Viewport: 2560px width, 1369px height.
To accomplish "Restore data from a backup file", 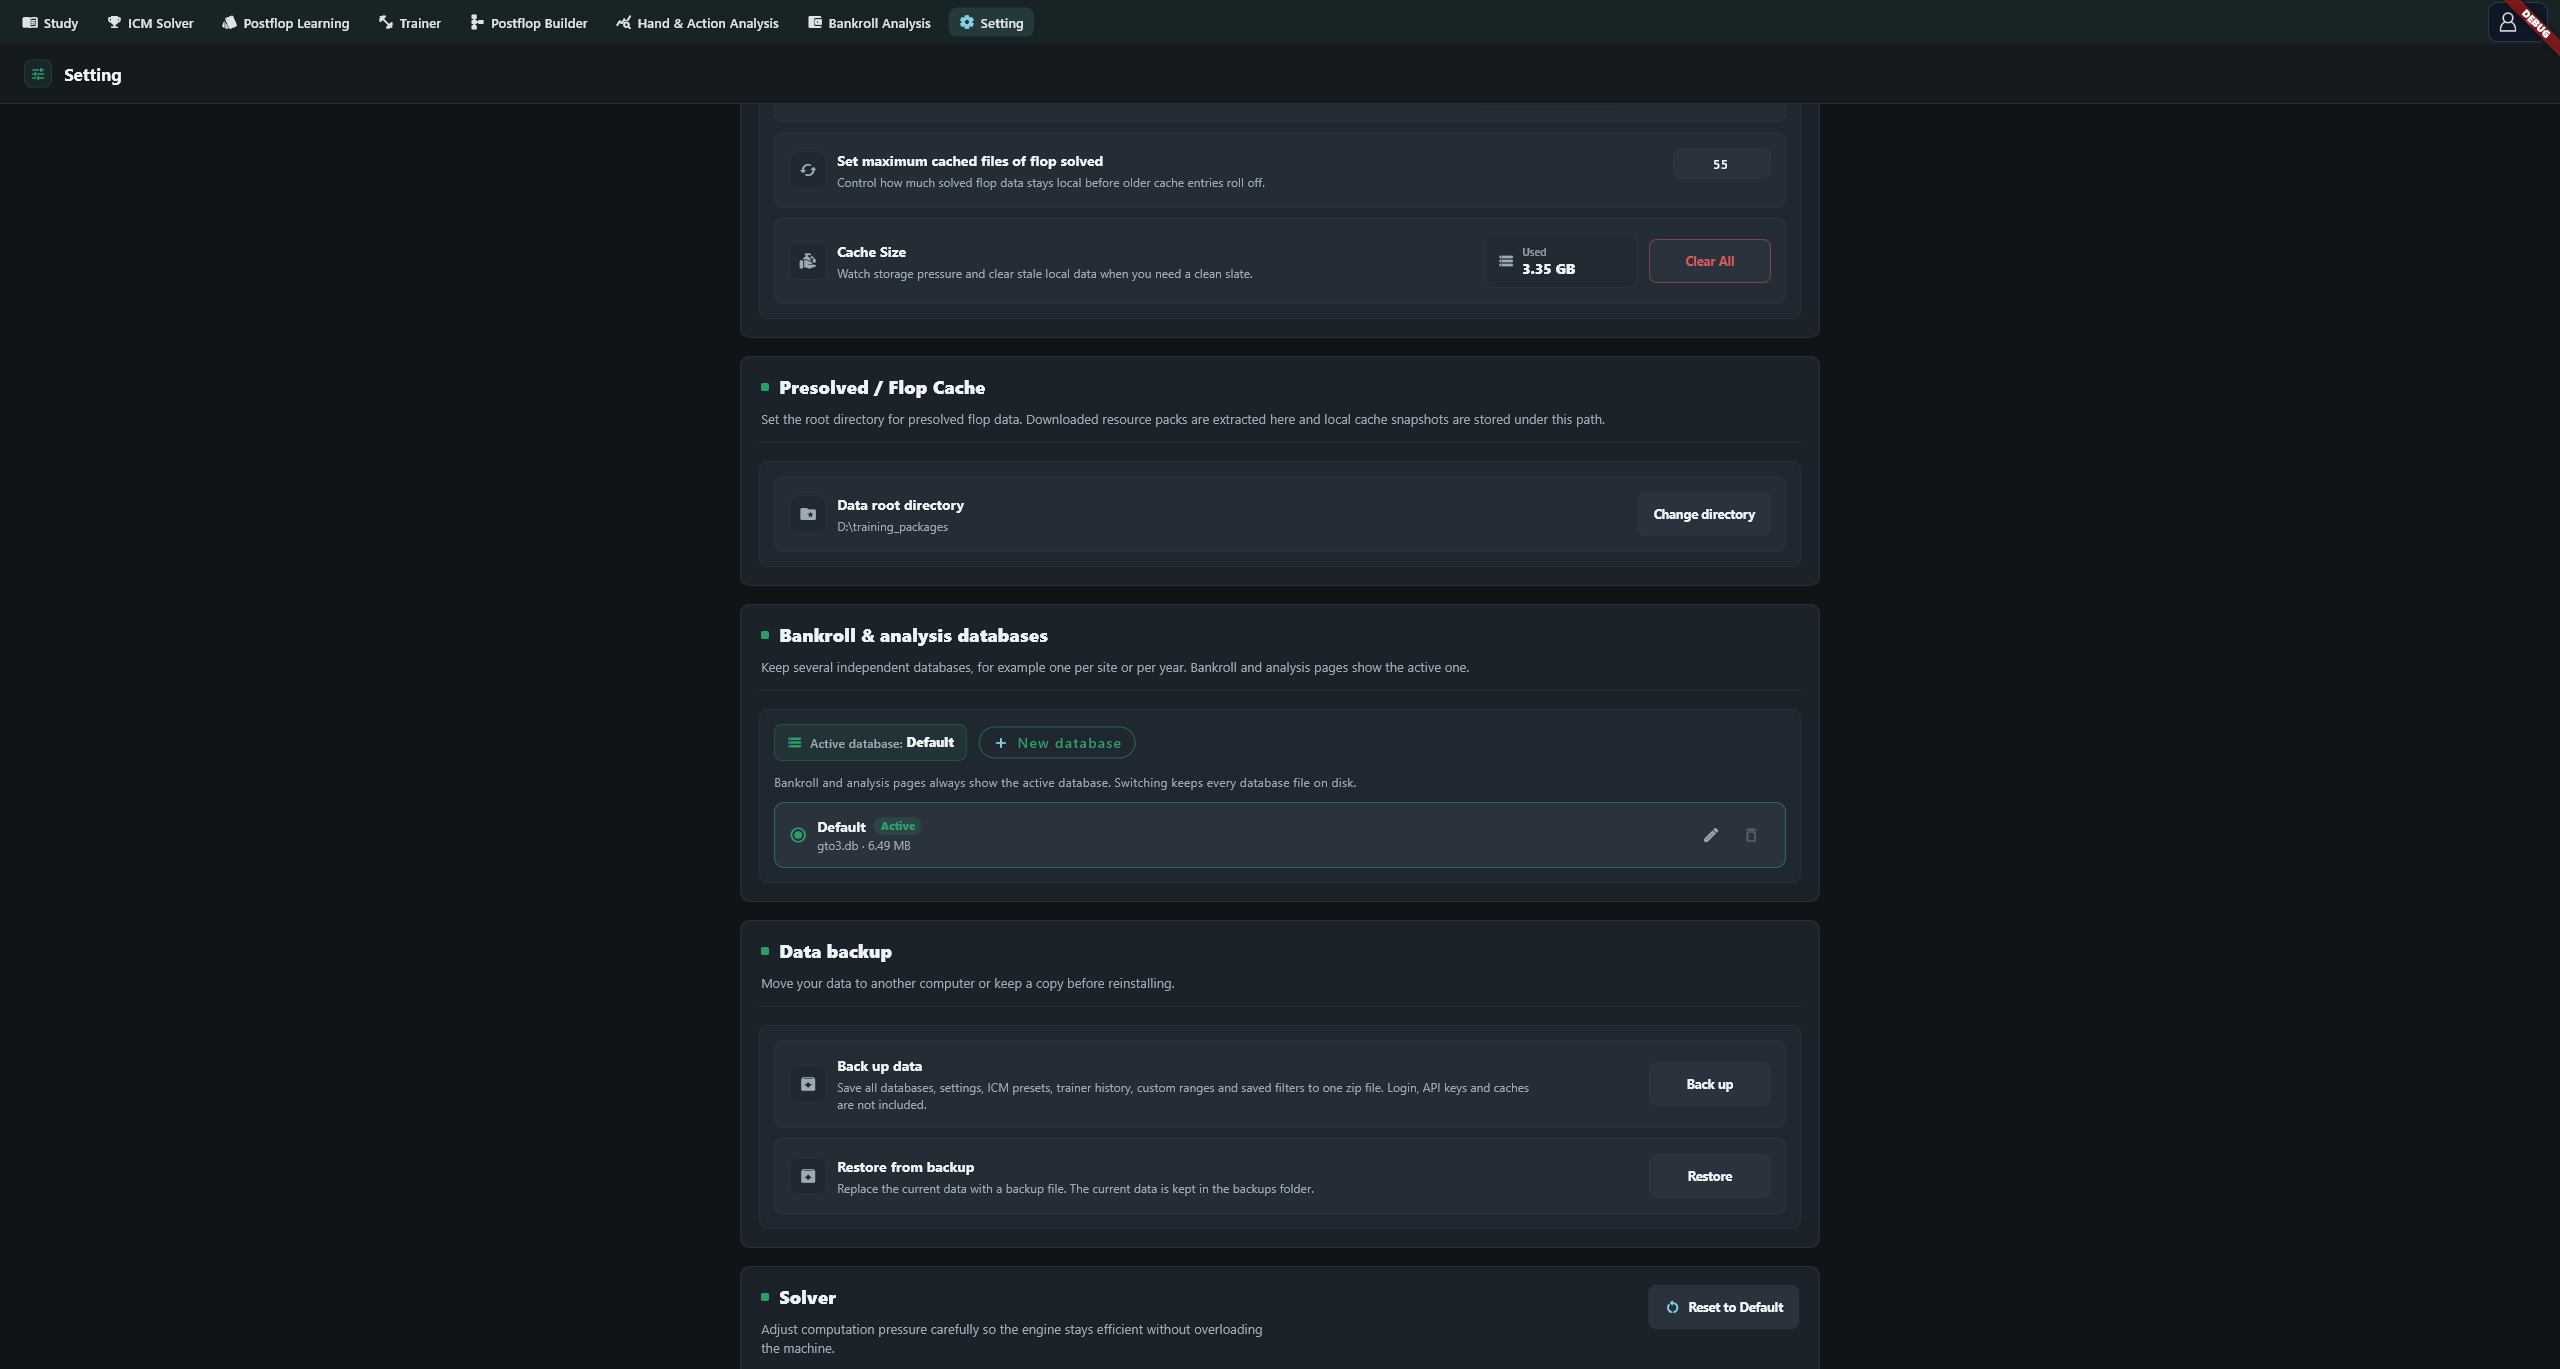I will click(1709, 1176).
